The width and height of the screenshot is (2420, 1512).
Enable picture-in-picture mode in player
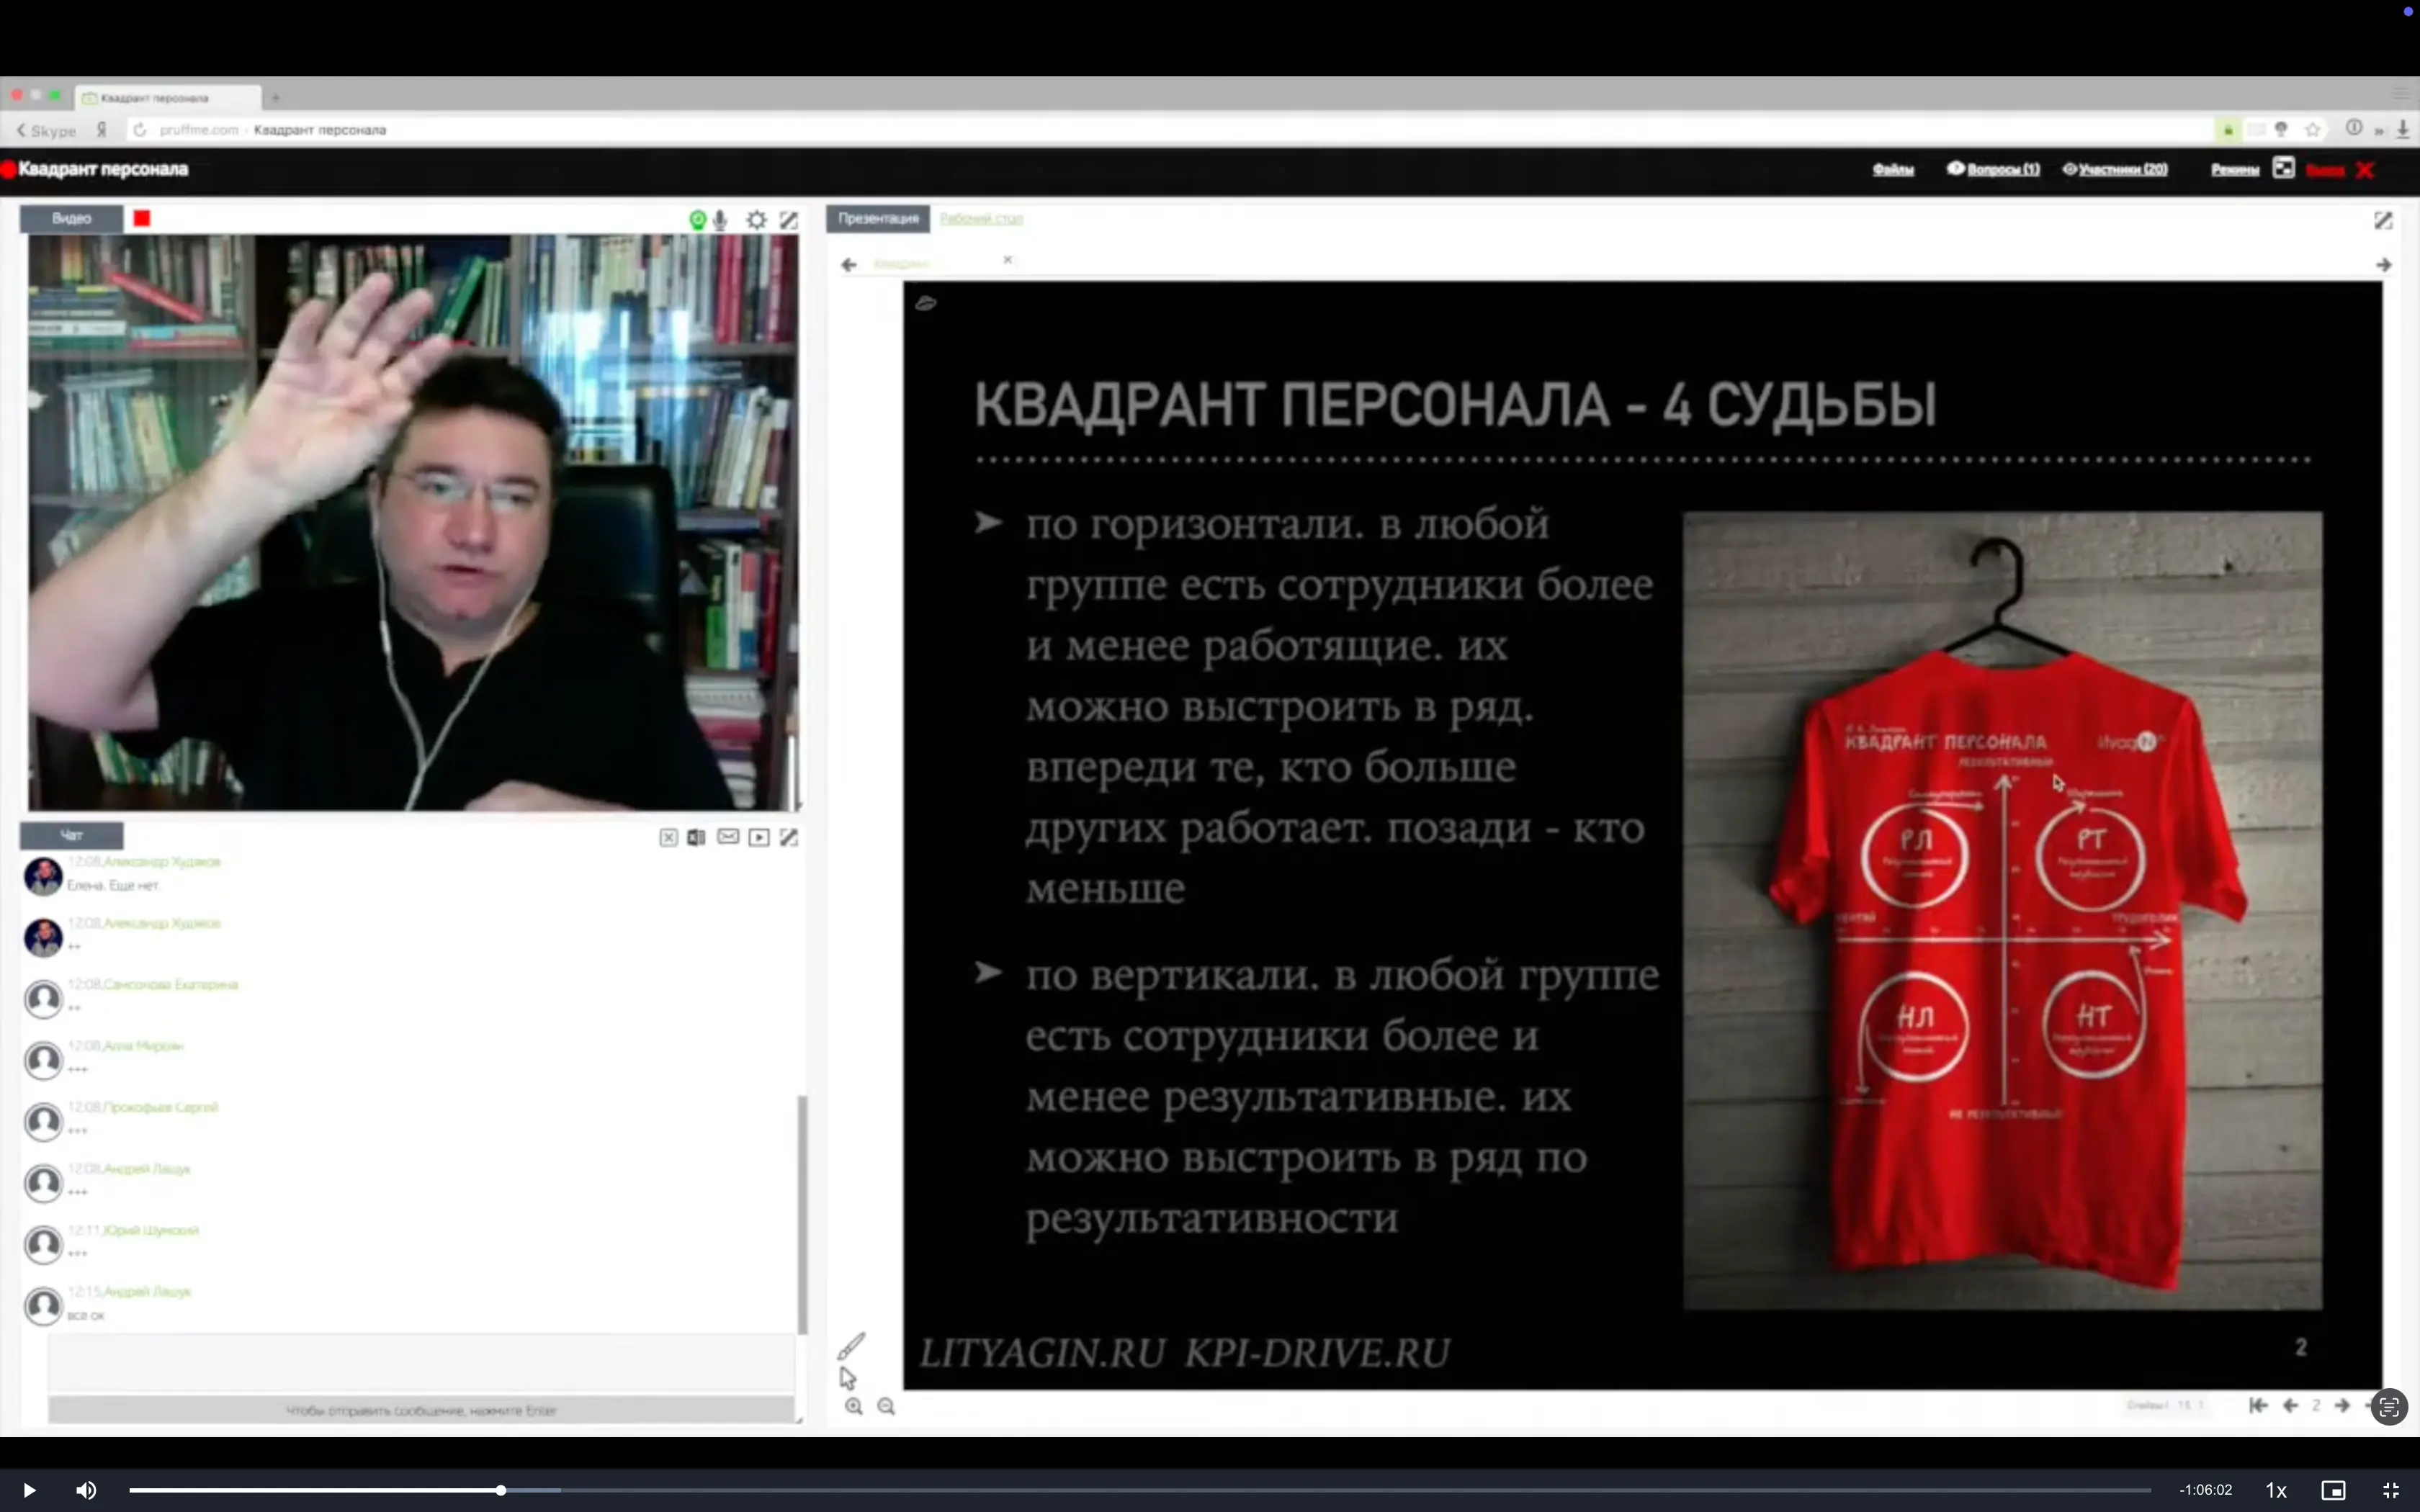(2333, 1490)
